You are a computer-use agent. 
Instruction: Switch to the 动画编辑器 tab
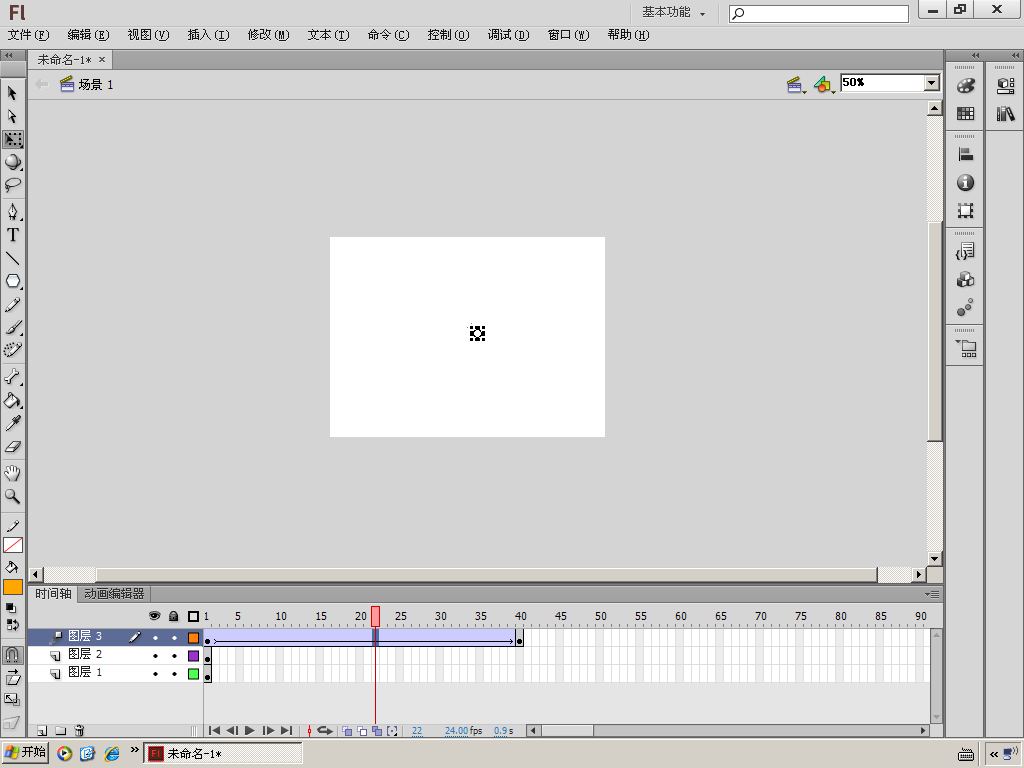(114, 594)
